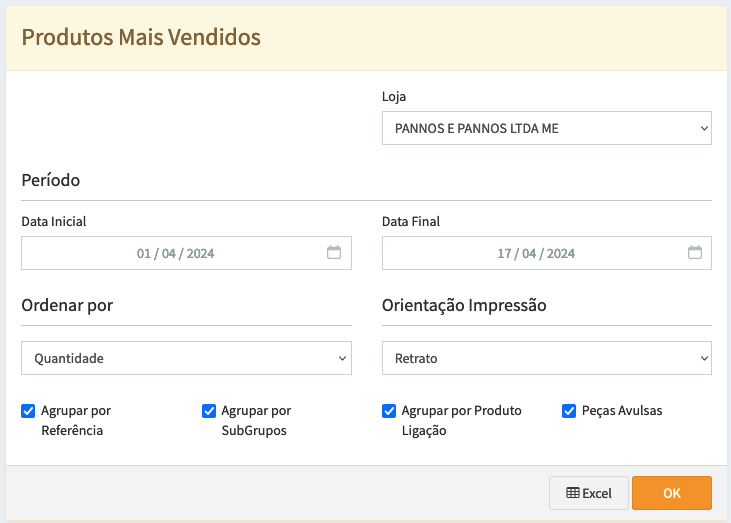The image size is (731, 523).
Task: Select the year 2024 in Data Inicial
Action: [200, 254]
